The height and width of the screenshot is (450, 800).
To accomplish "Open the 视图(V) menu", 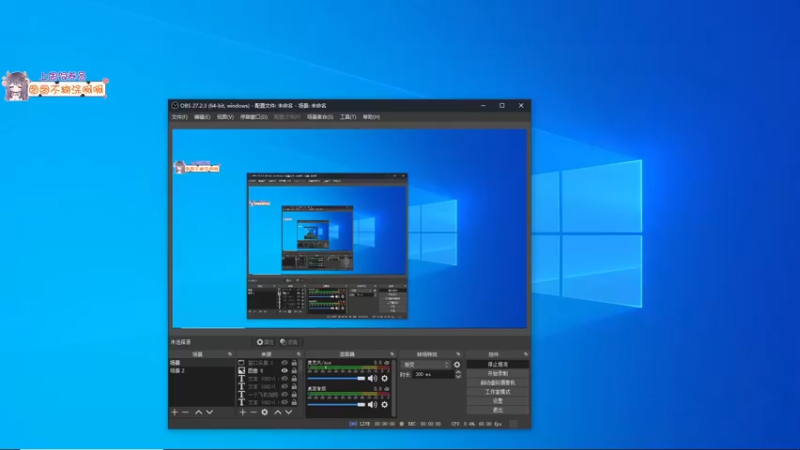I will click(x=225, y=117).
